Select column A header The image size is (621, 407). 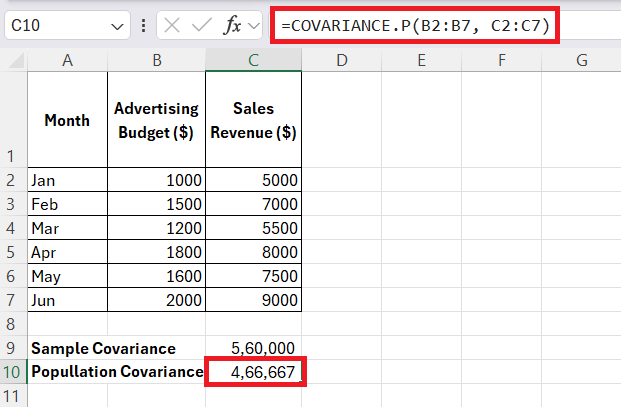point(67,60)
